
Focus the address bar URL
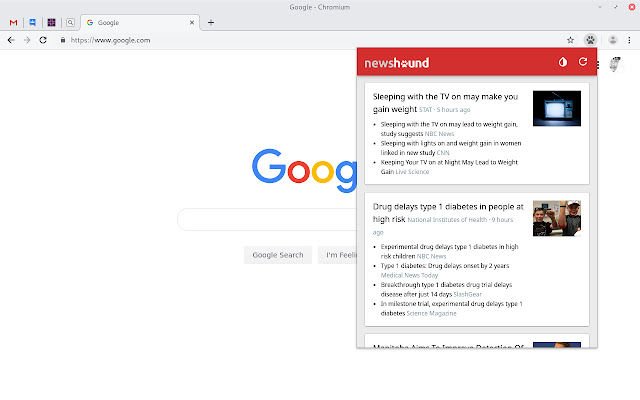[110, 40]
